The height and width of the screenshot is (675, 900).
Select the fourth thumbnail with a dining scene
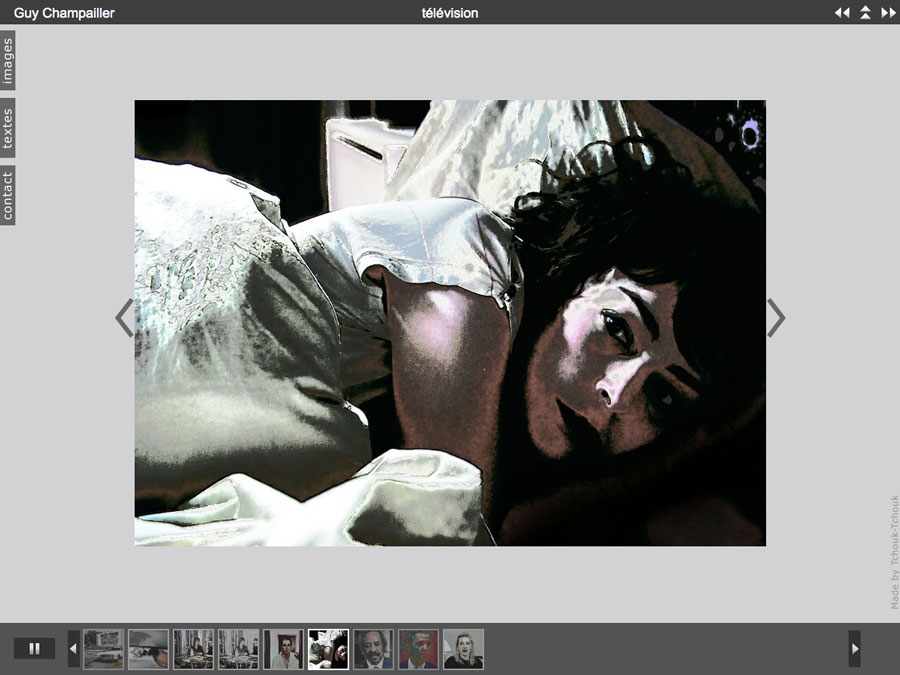point(238,649)
